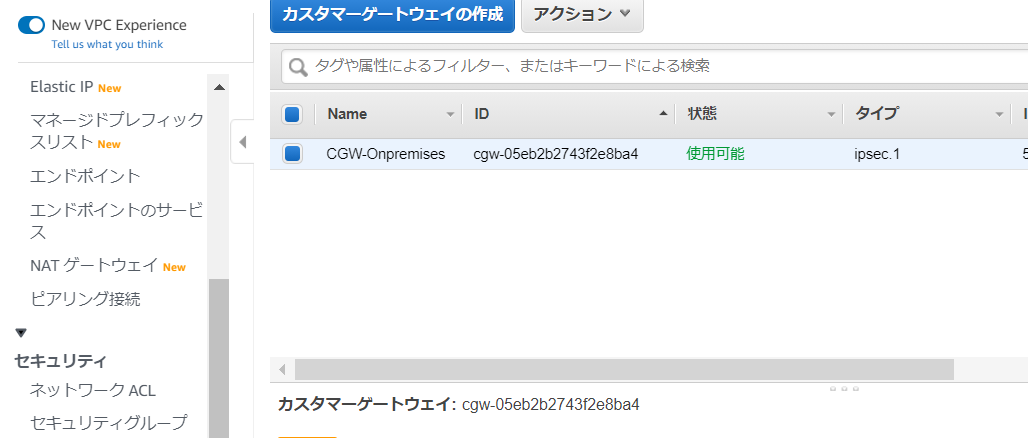Click the magnifier search icon

click(x=298, y=68)
